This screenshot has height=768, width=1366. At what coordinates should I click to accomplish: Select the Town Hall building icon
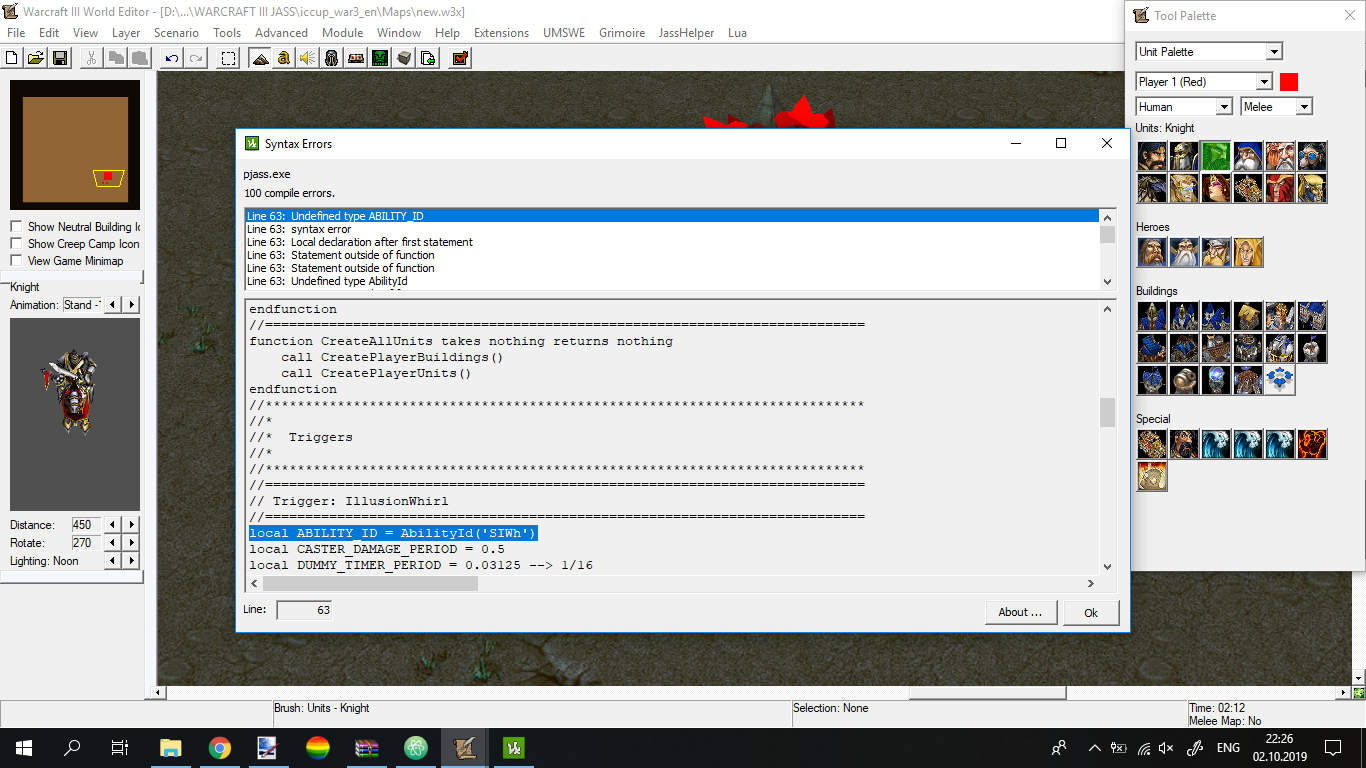[1152, 316]
